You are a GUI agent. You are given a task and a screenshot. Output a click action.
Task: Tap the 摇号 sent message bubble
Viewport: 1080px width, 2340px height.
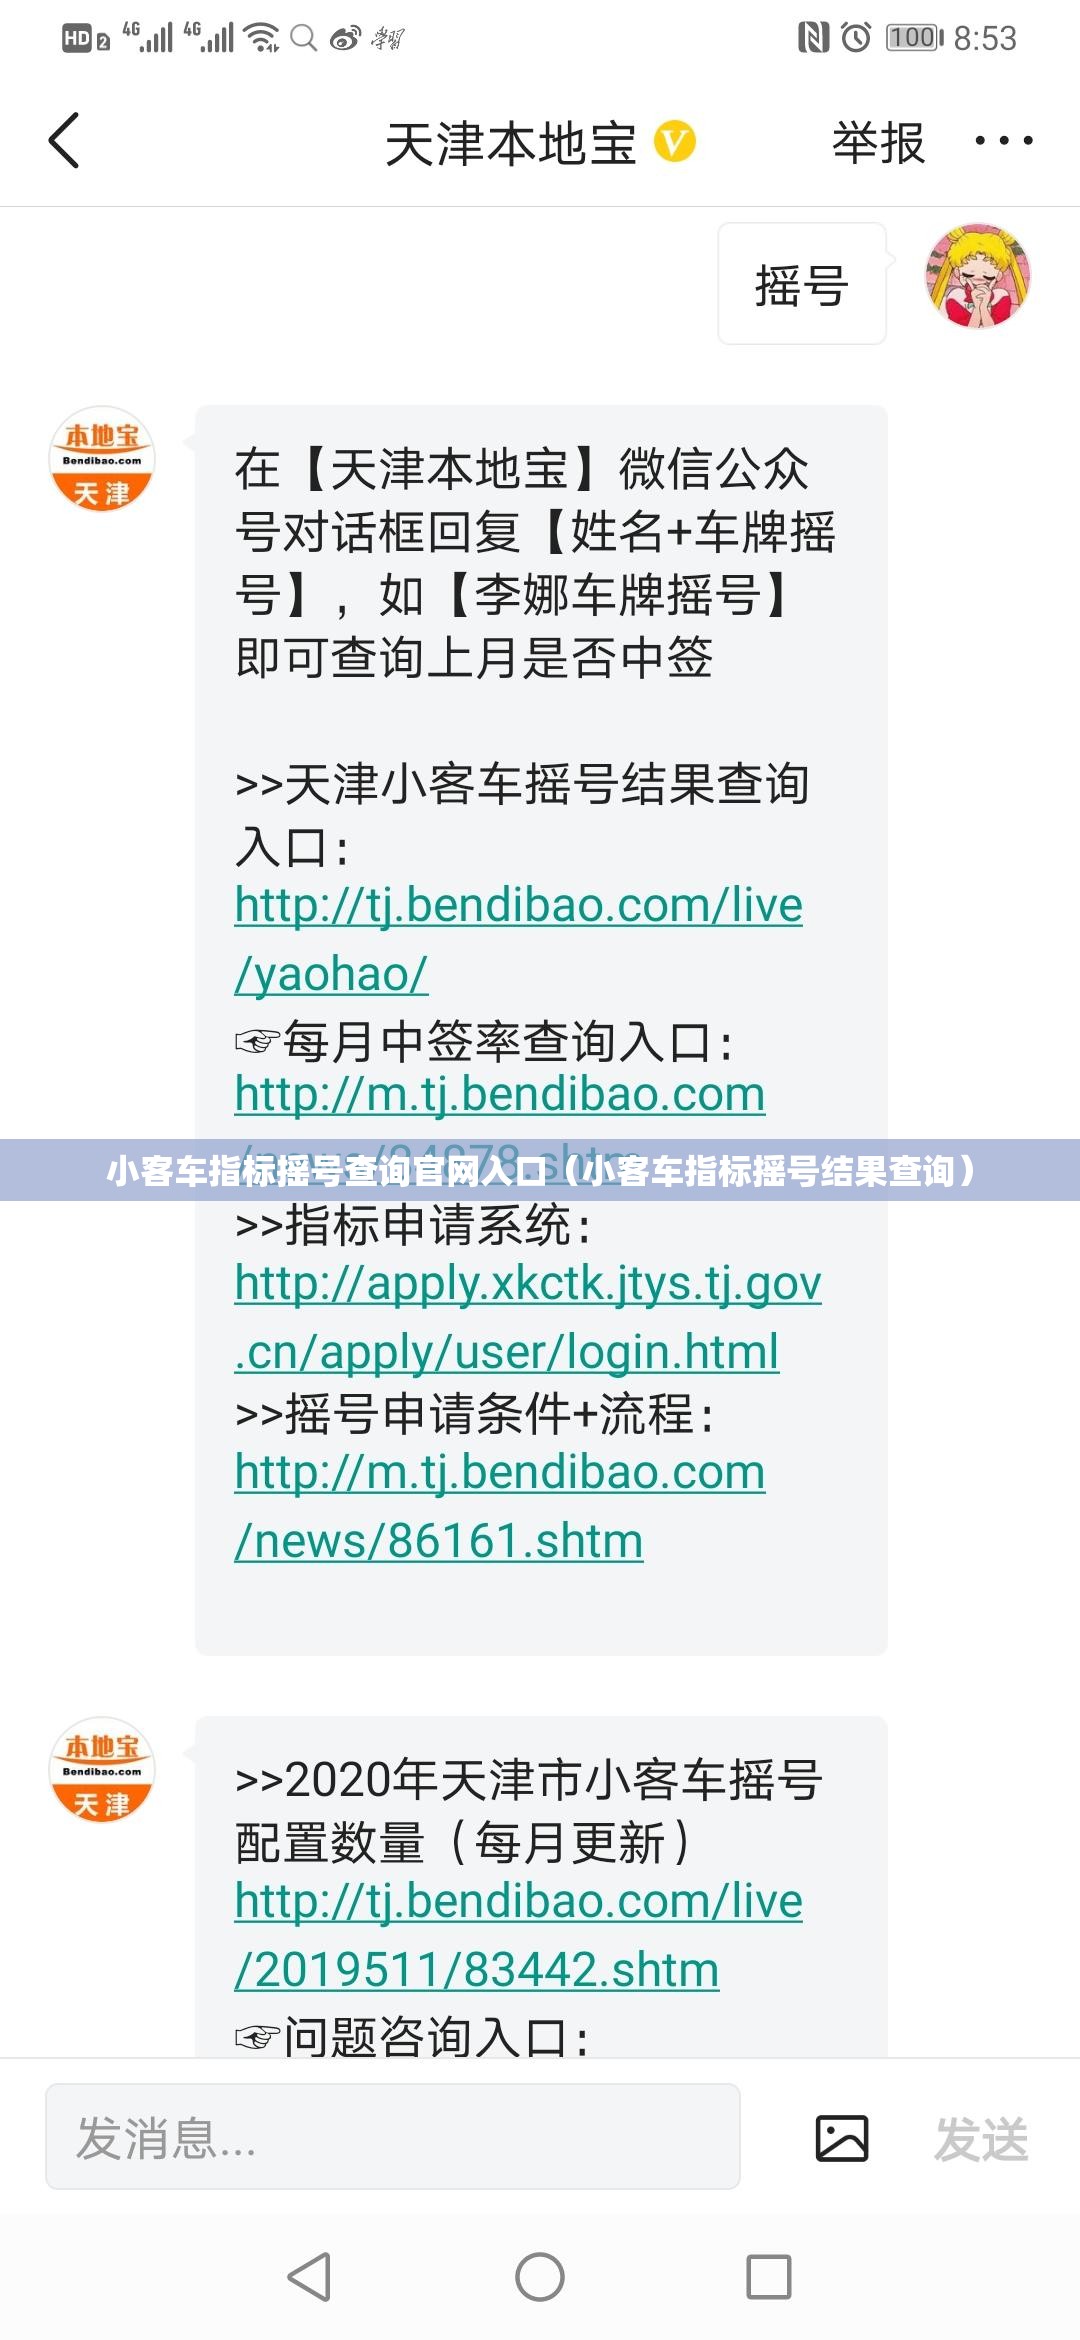pyautogui.click(x=802, y=284)
